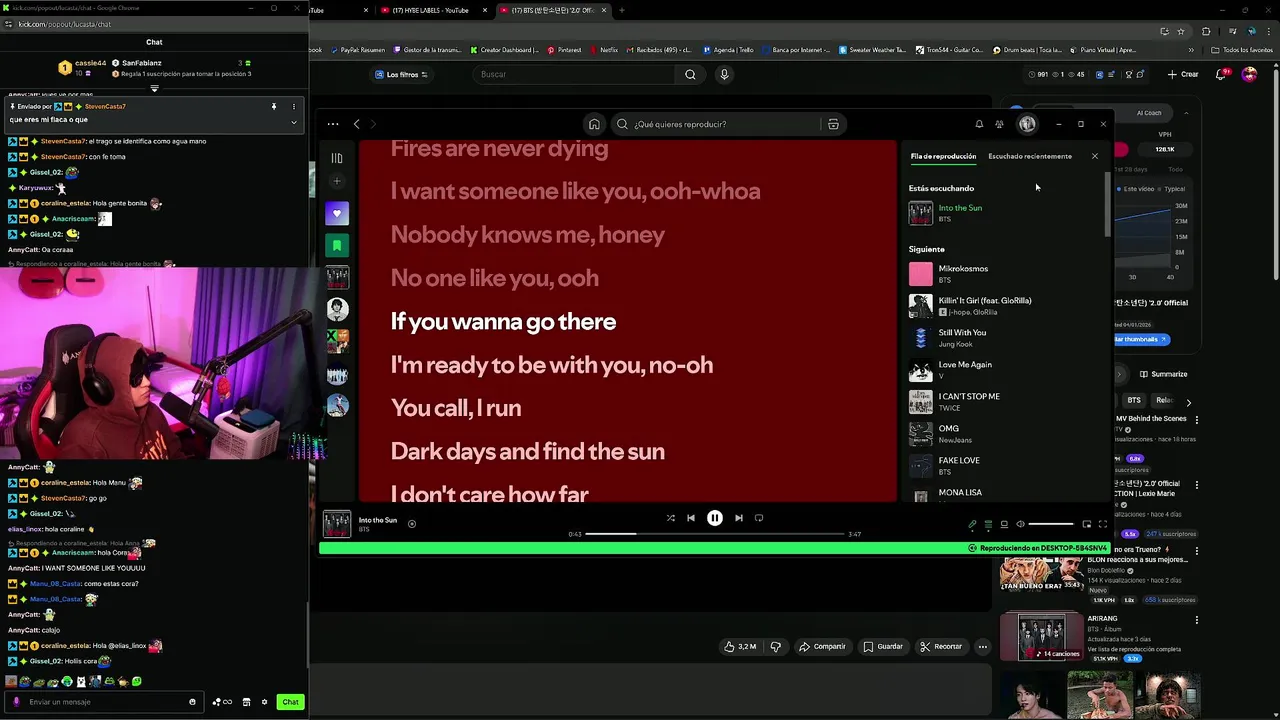Screen dimensions: 1280x720
Task: Toggle the Spotify queue view icon
Action: coord(988,524)
